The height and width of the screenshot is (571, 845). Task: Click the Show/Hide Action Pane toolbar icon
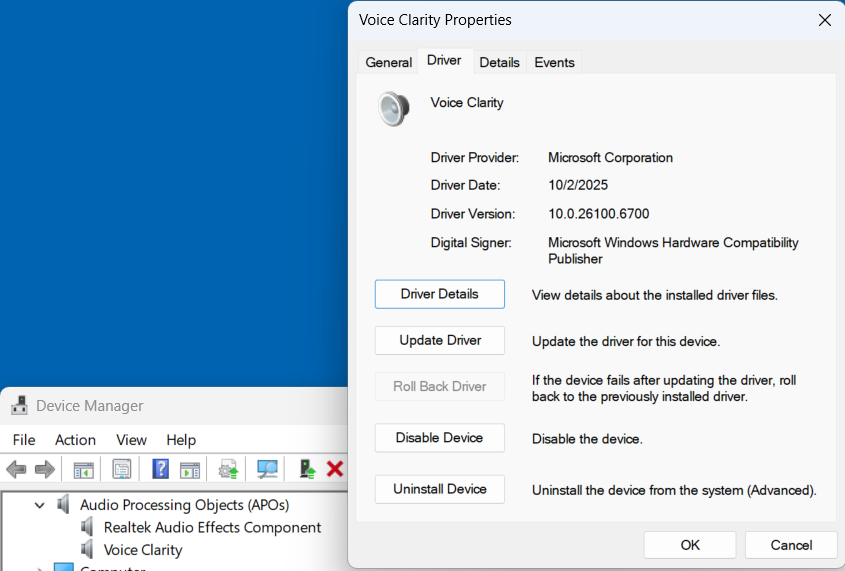pos(190,469)
